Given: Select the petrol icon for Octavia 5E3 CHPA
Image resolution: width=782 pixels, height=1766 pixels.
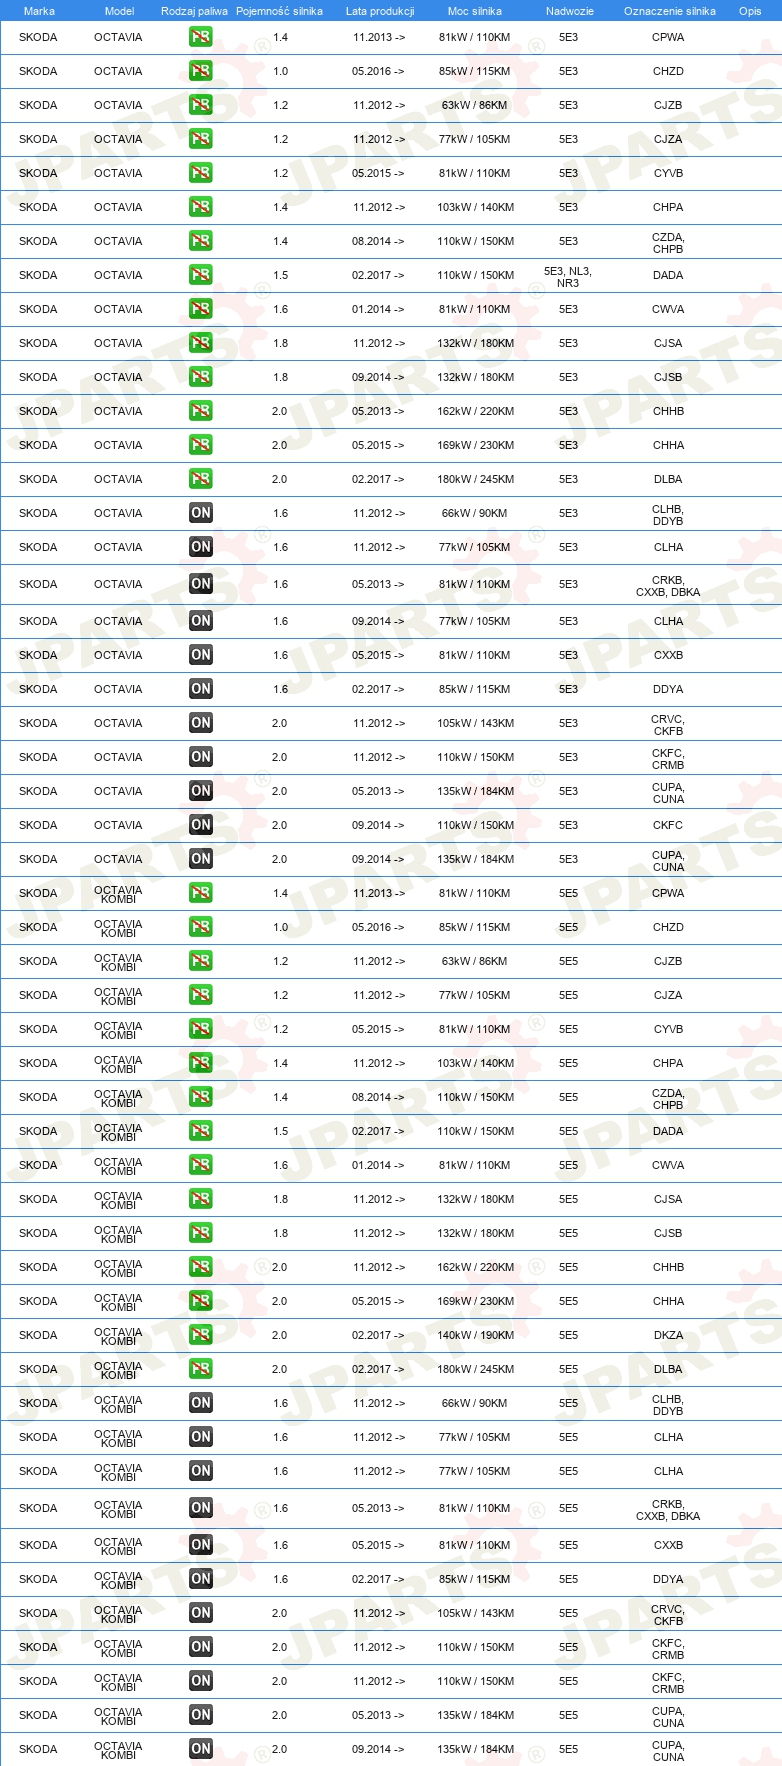Looking at the screenshot, I should [x=201, y=207].
